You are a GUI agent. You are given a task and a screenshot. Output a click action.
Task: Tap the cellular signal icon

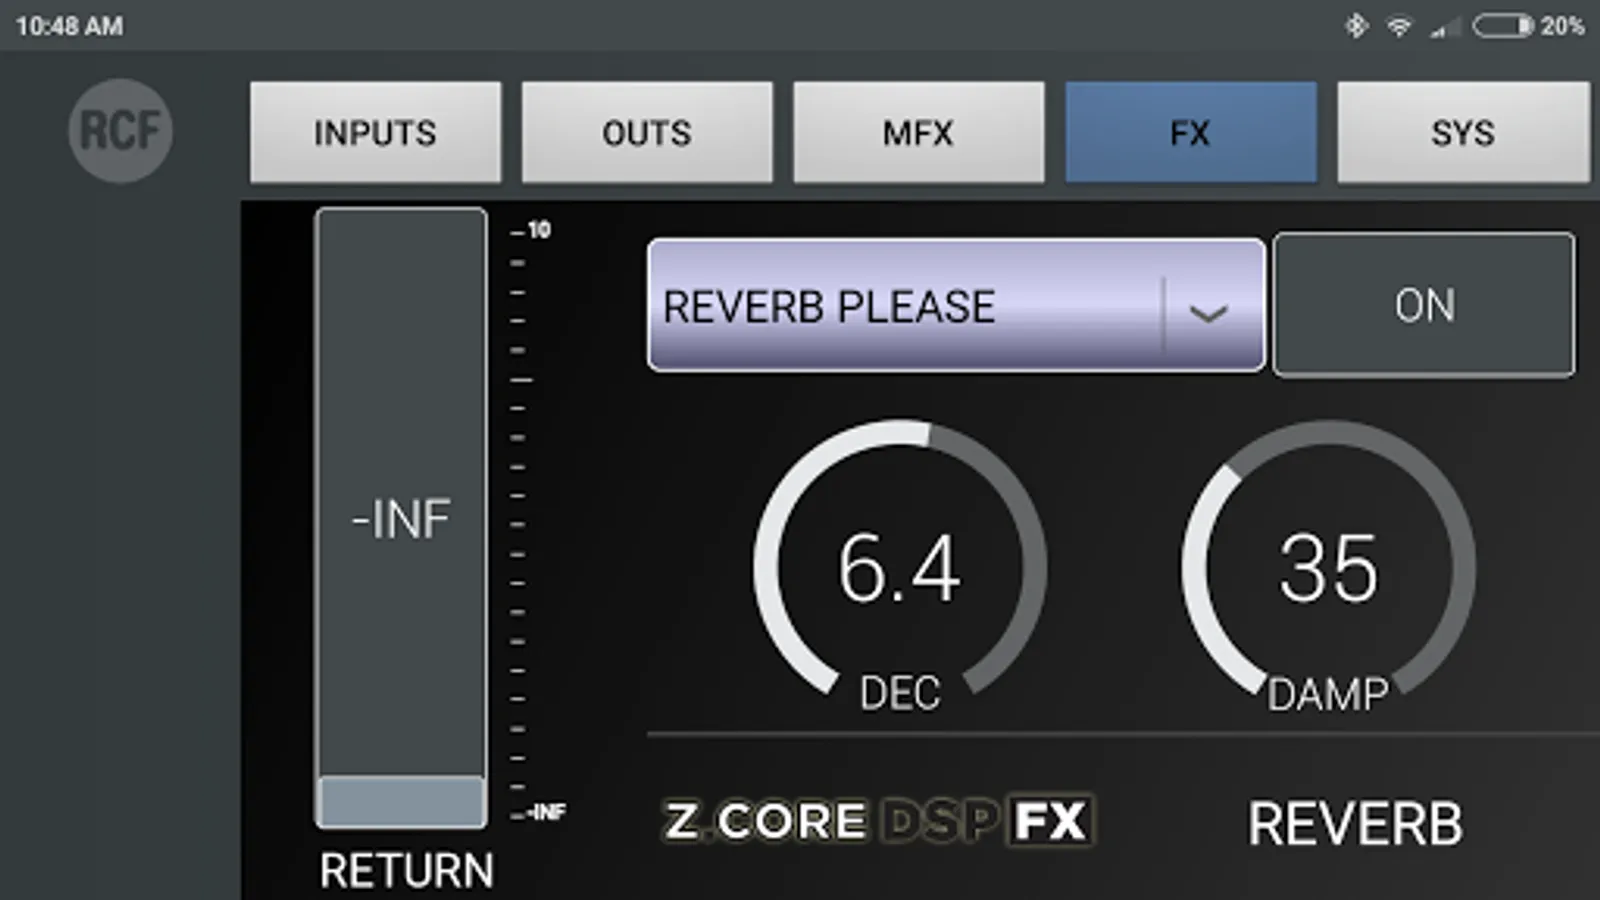[x=1443, y=27]
